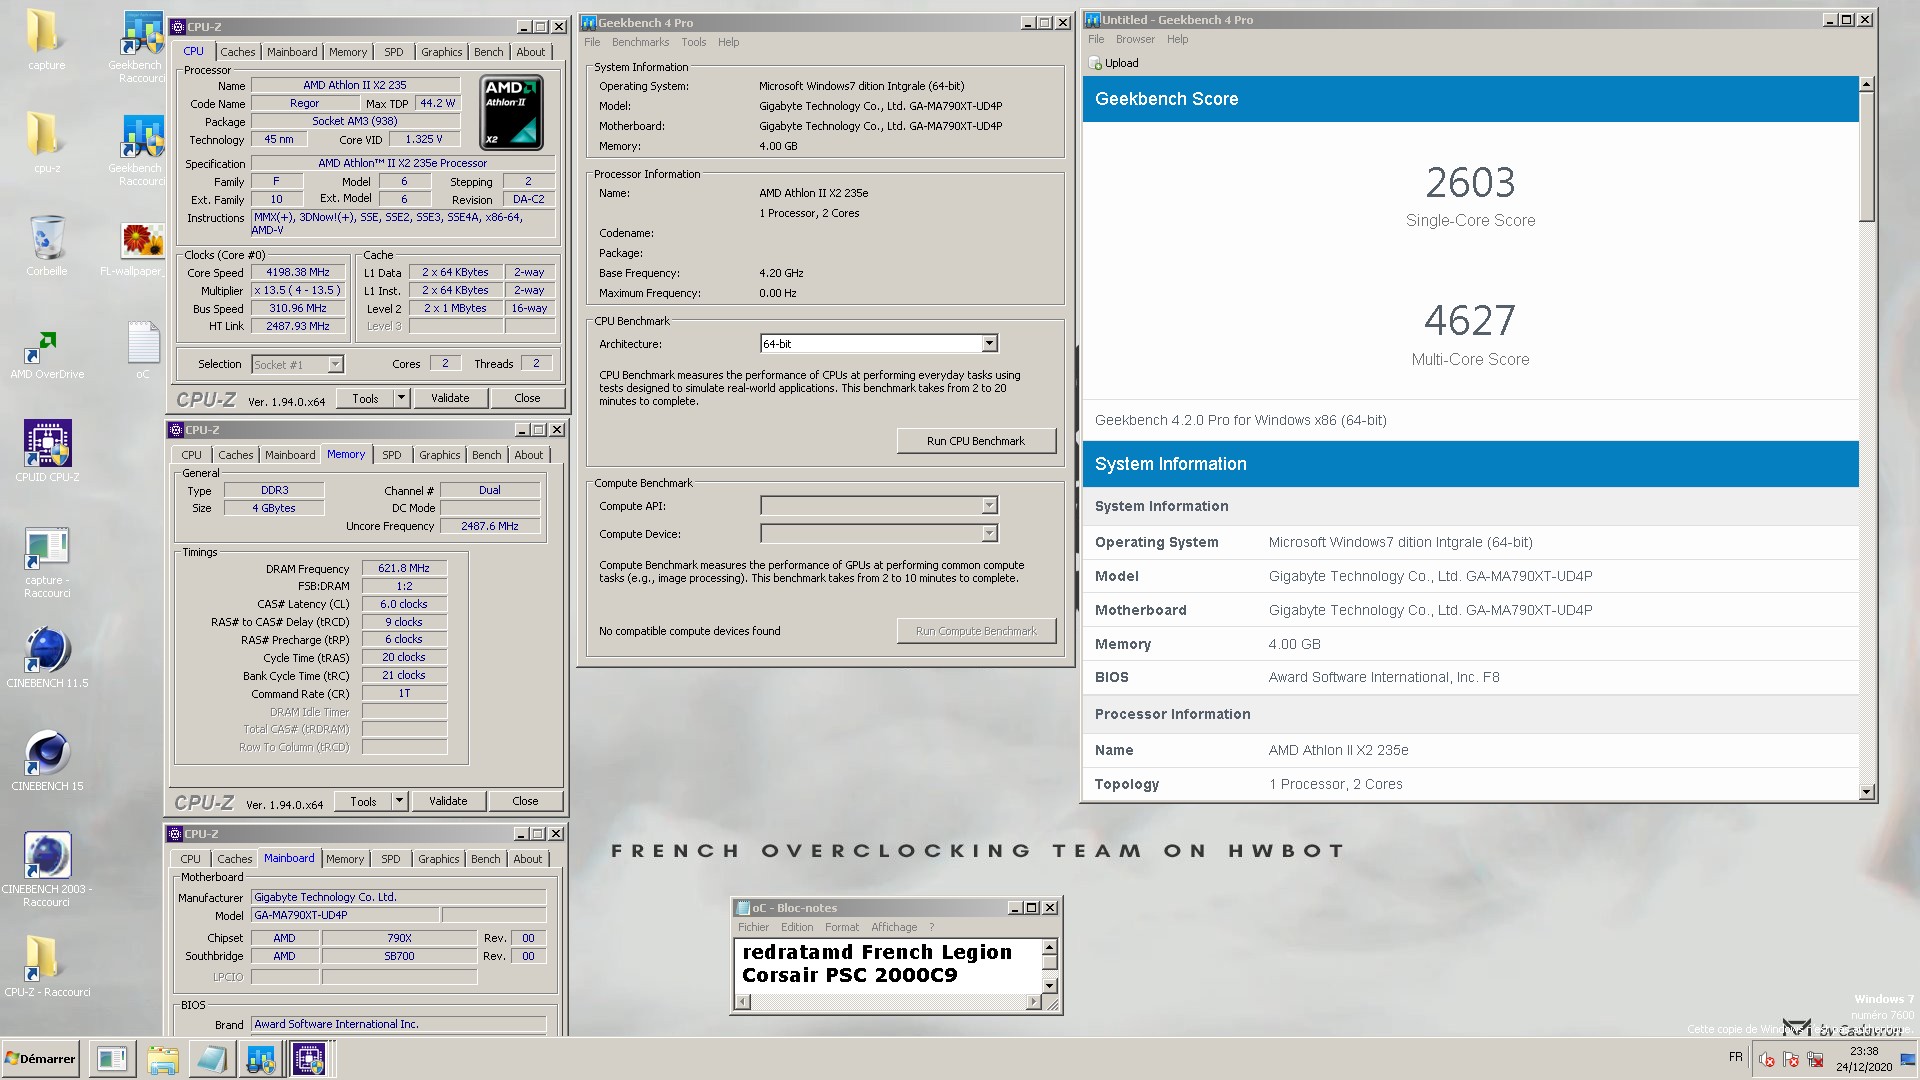Open Tools menu in Geekbench 4 Pro

[x=694, y=42]
